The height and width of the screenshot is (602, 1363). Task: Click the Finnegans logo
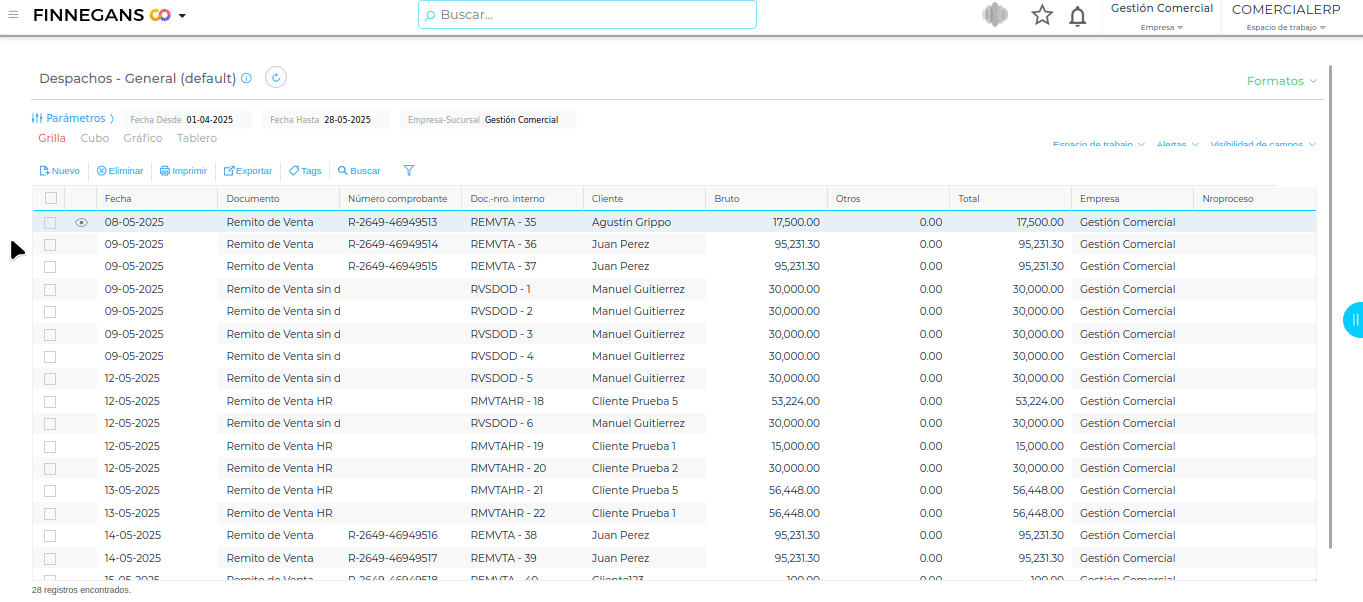click(102, 15)
